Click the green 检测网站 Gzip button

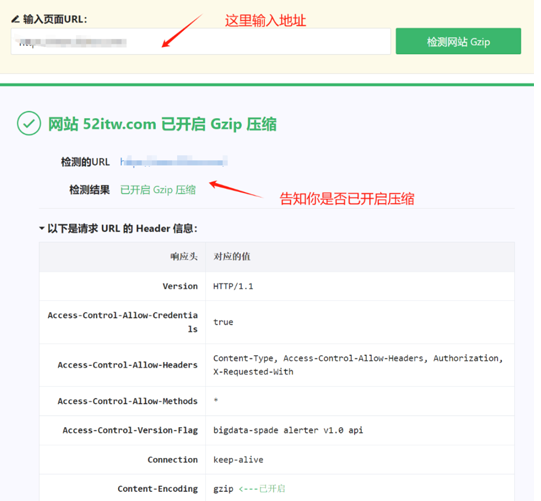pyautogui.click(x=458, y=41)
